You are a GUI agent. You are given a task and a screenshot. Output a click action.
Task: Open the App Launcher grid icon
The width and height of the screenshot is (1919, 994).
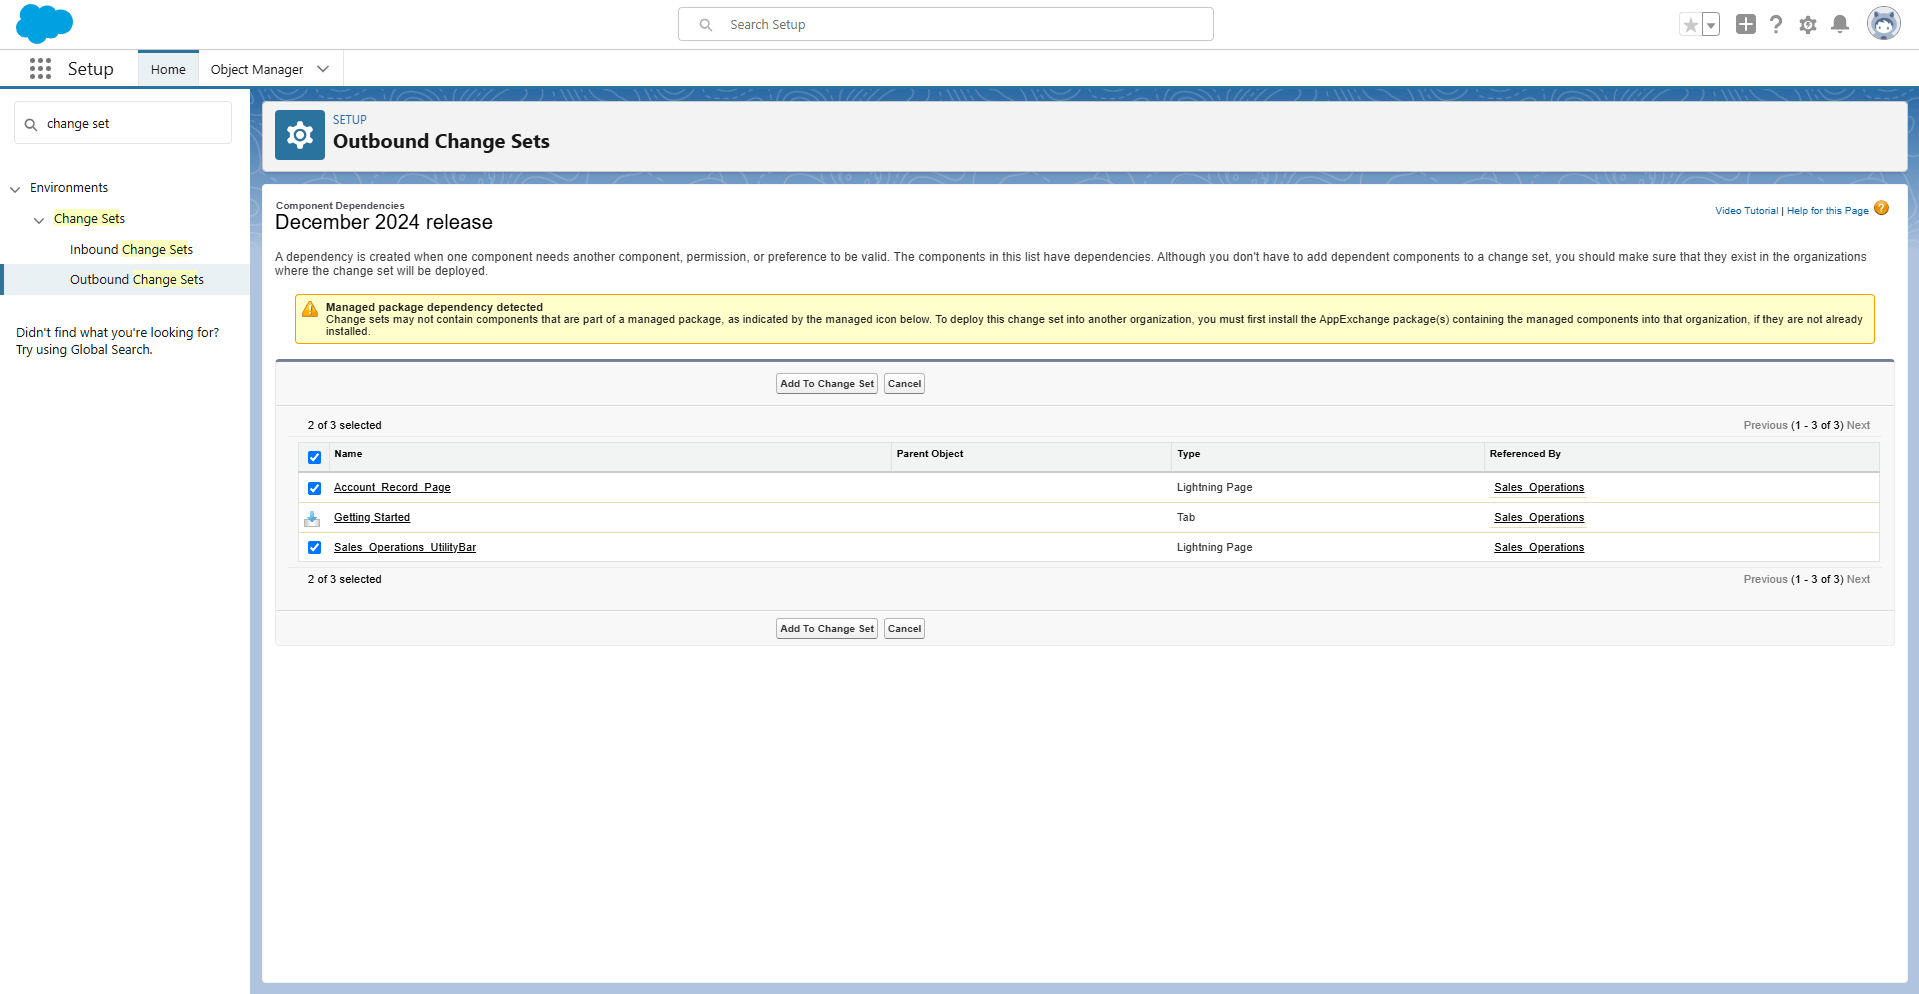(x=40, y=69)
